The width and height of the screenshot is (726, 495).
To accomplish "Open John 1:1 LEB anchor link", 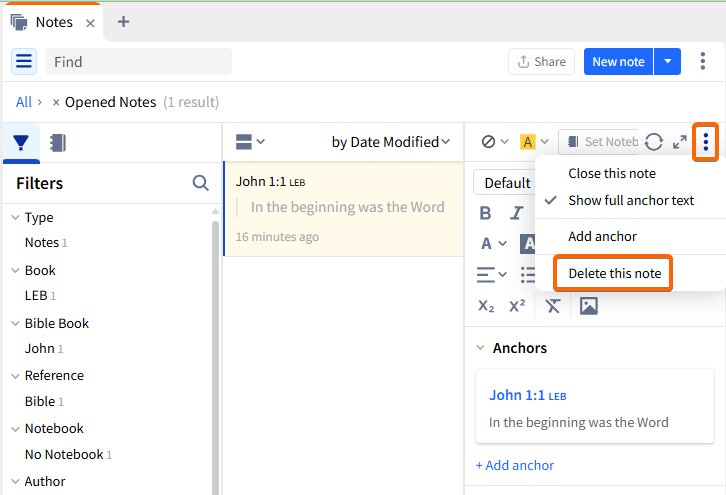I will (527, 395).
